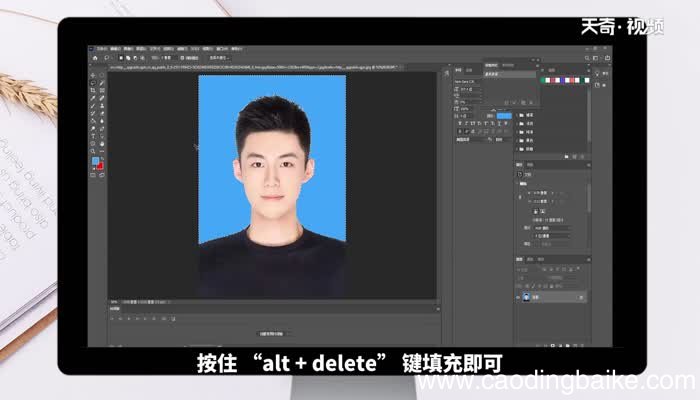Open the workspace switcher dropdown
700x400 pixels.
pyautogui.click(x=596, y=58)
